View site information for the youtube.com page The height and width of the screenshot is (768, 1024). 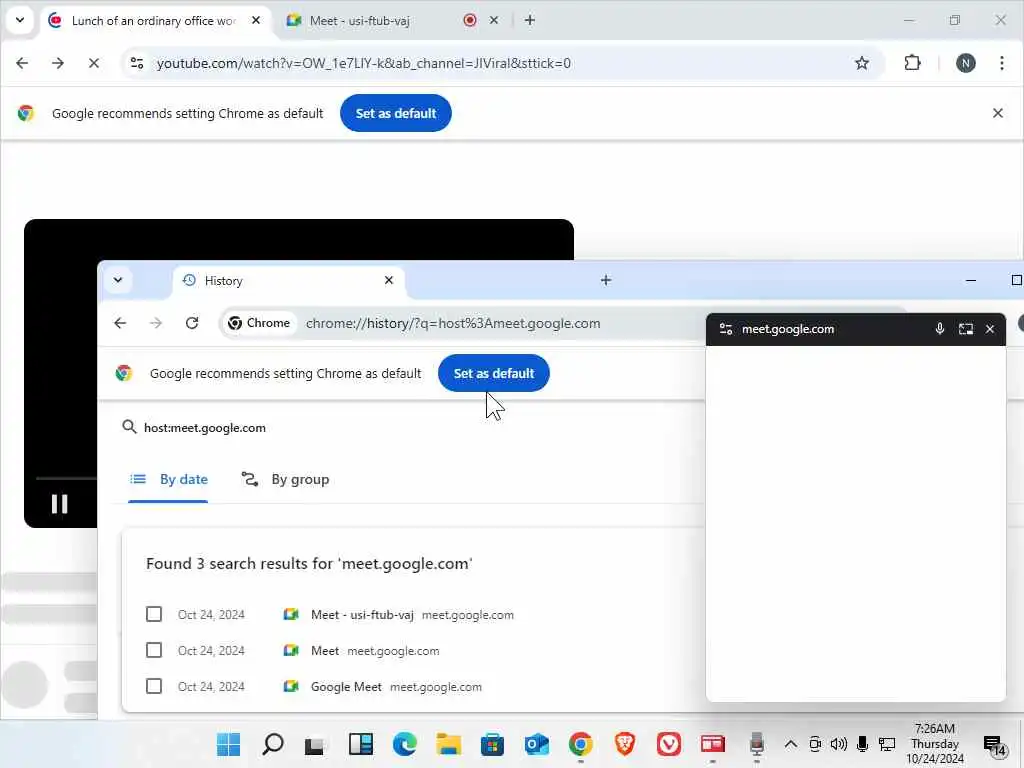pyautogui.click(x=137, y=63)
